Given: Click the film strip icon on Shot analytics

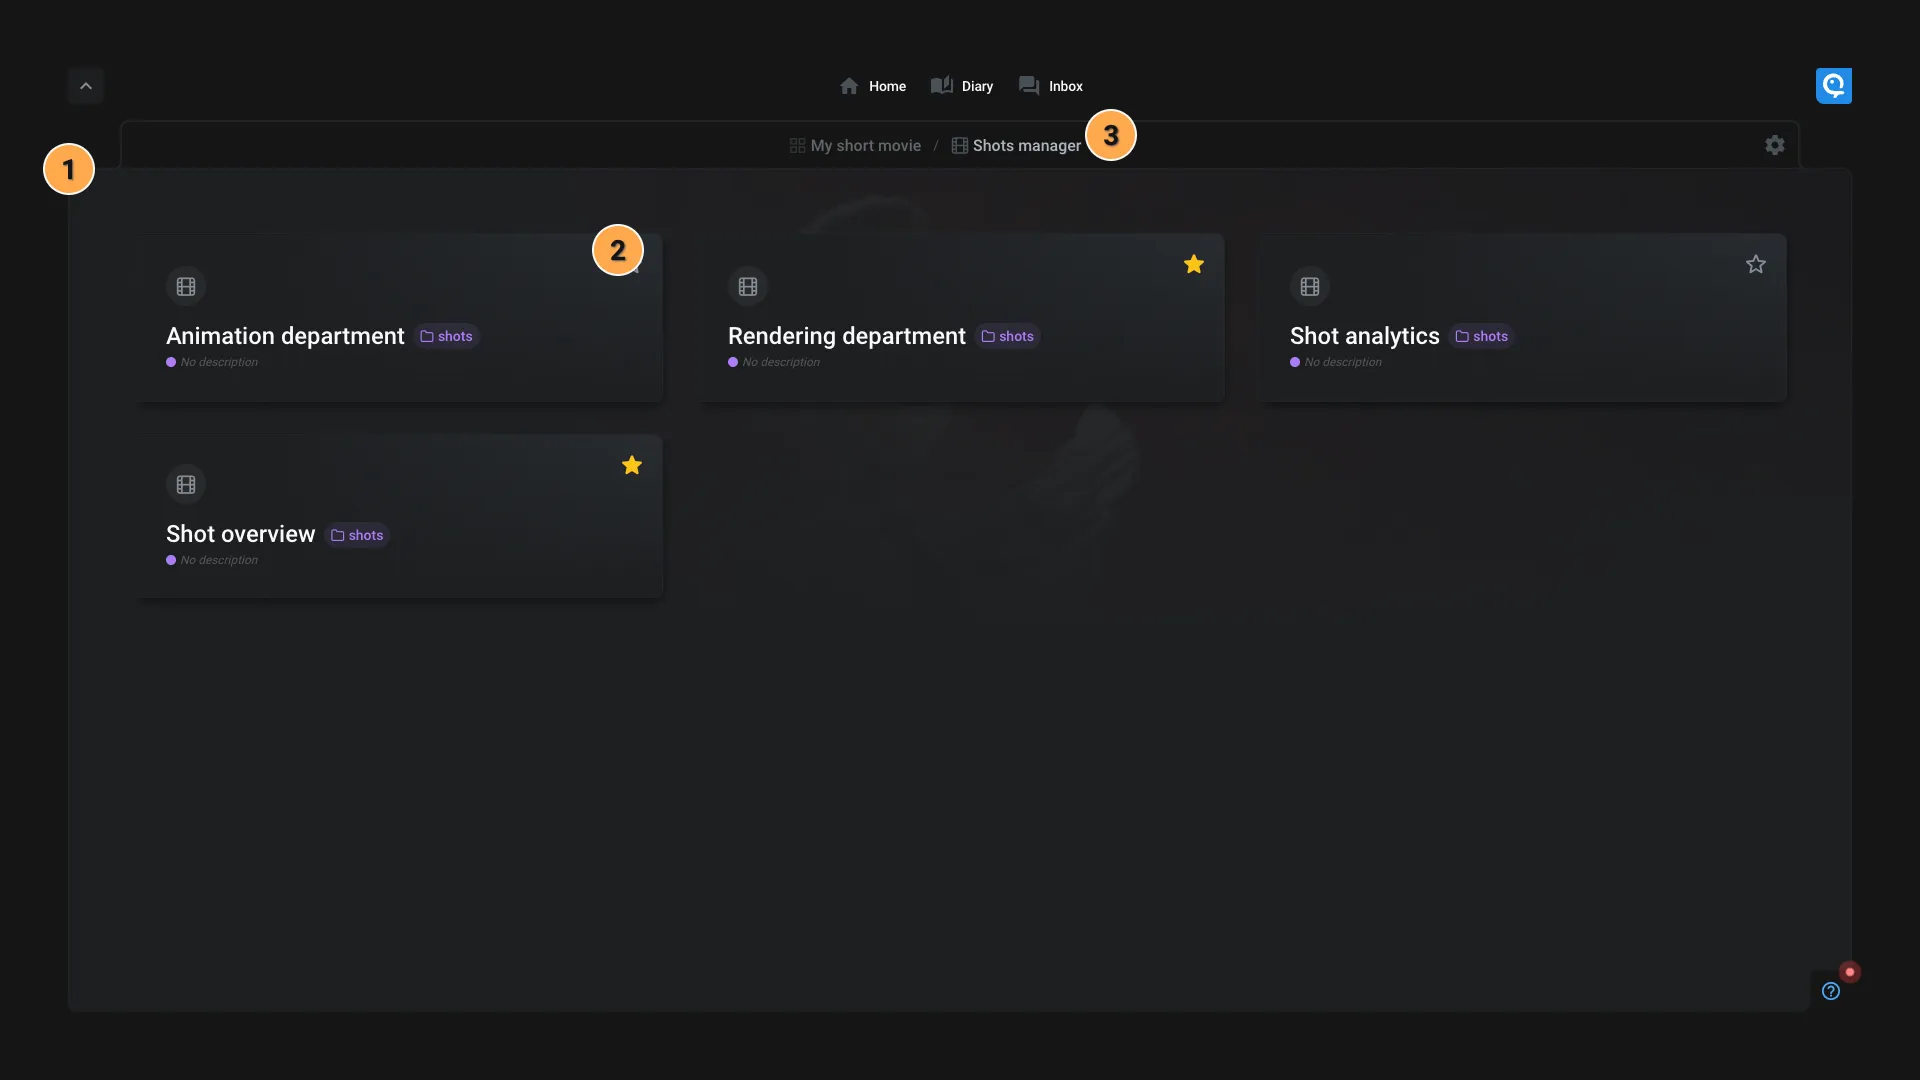Looking at the screenshot, I should (1309, 286).
